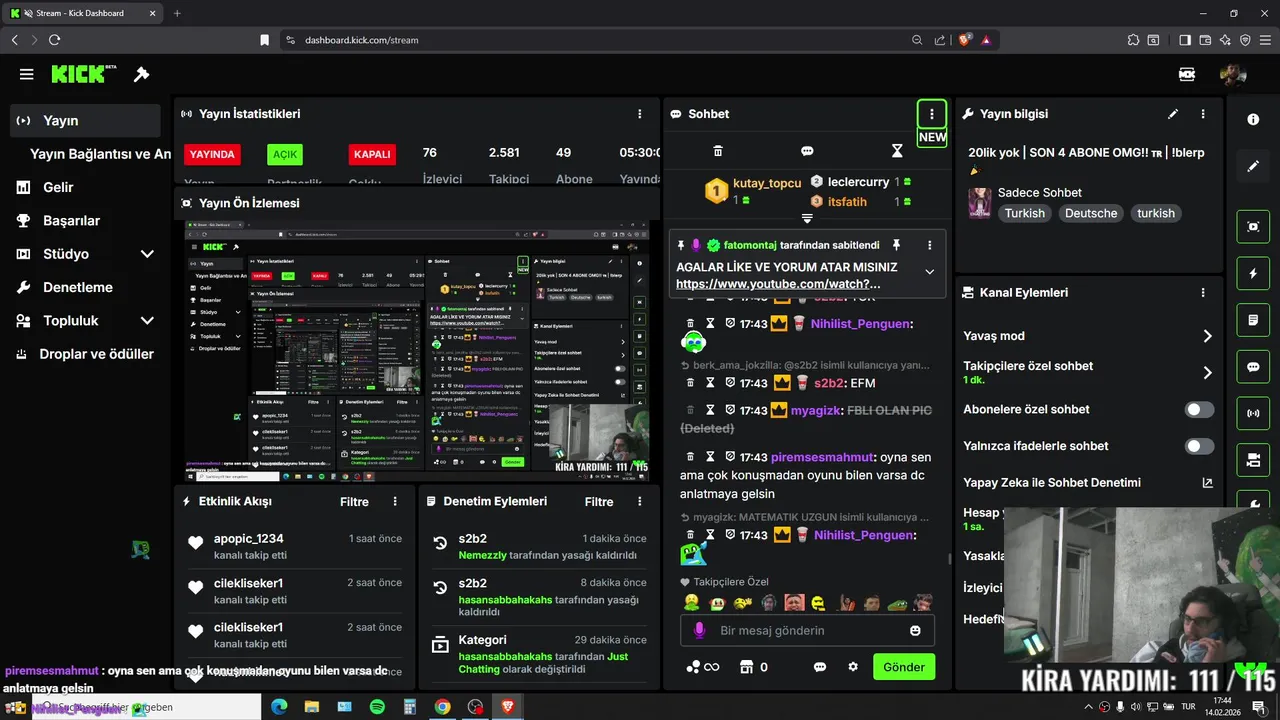Open the profile avatar in the top right
The width and height of the screenshot is (1280, 720).
click(1233, 74)
